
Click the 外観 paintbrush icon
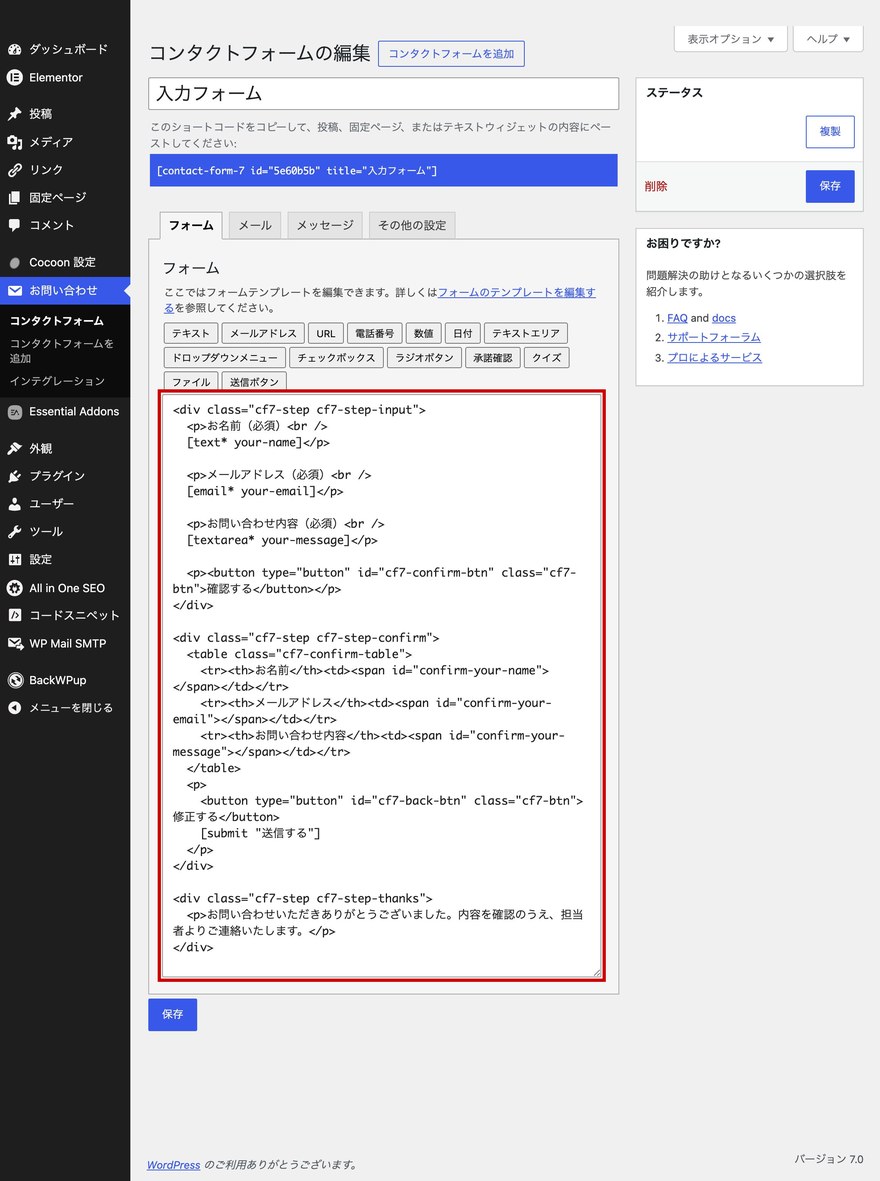[14, 448]
